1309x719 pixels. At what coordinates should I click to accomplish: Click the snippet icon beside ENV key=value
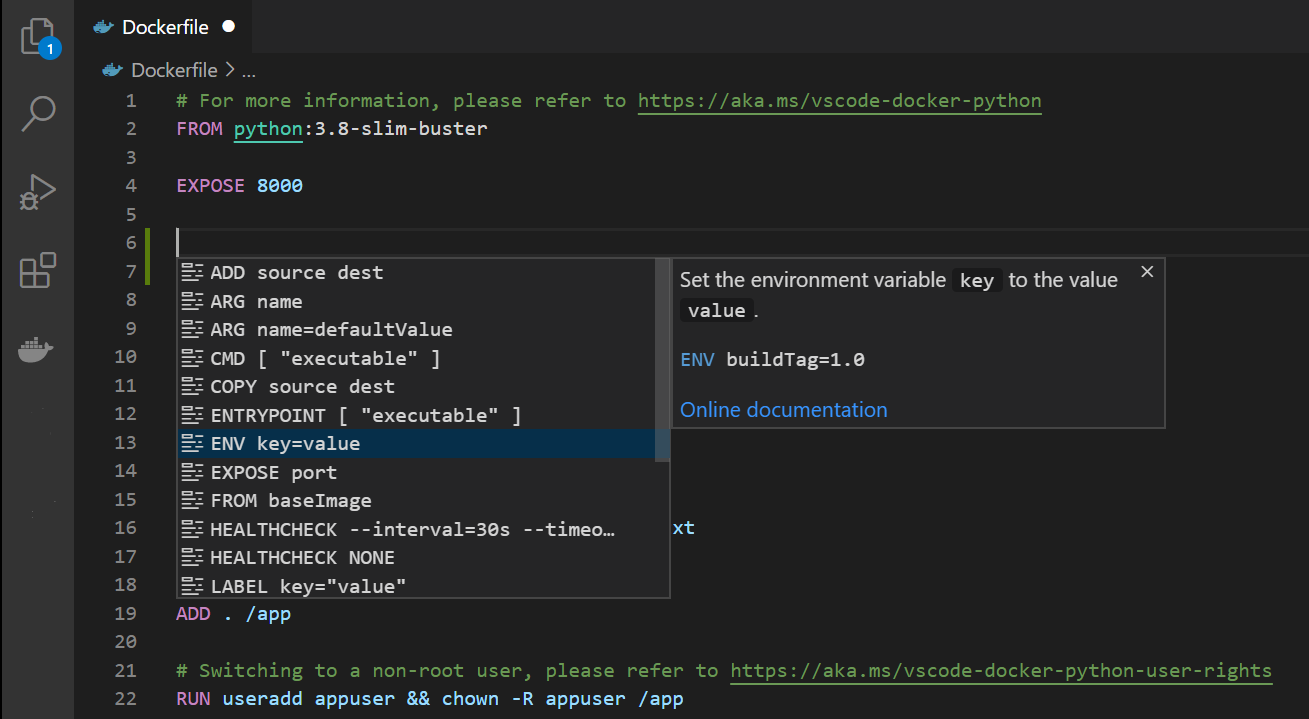[x=192, y=443]
